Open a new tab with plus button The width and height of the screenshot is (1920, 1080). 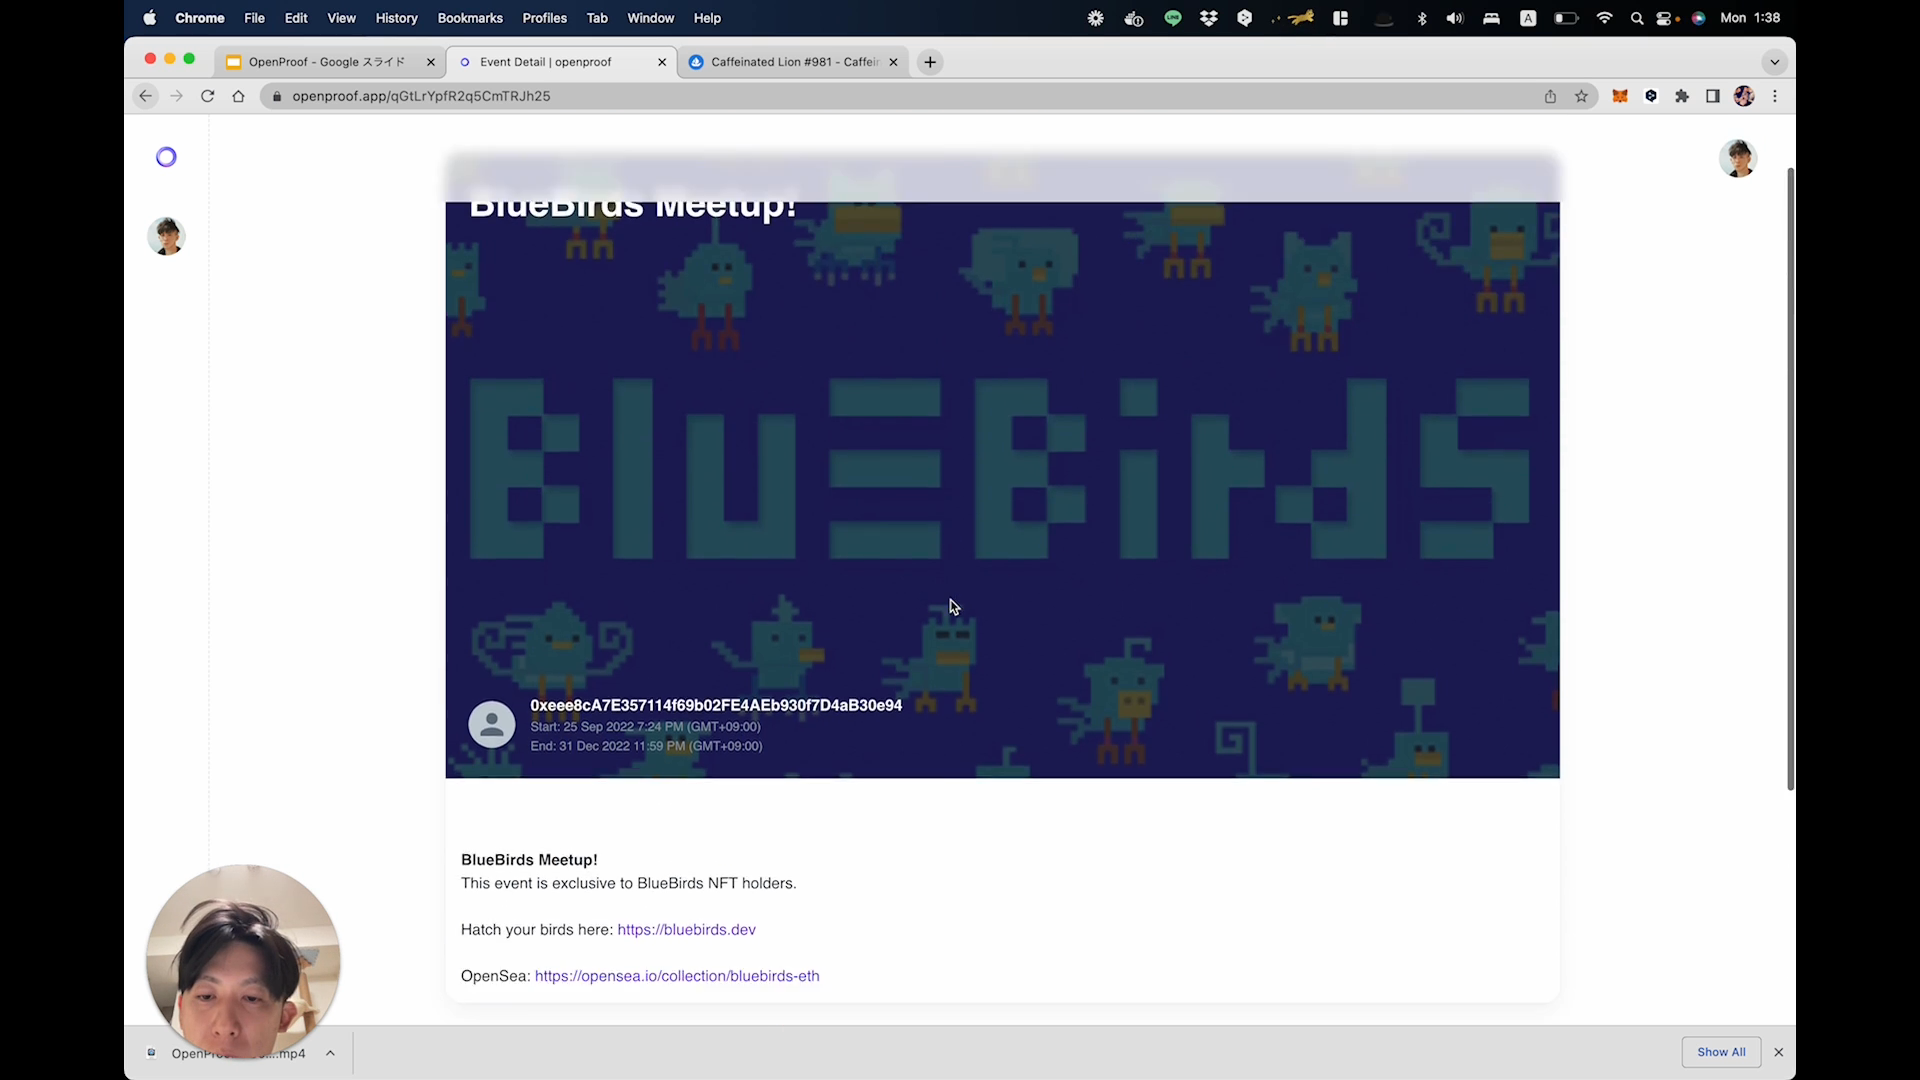point(930,62)
